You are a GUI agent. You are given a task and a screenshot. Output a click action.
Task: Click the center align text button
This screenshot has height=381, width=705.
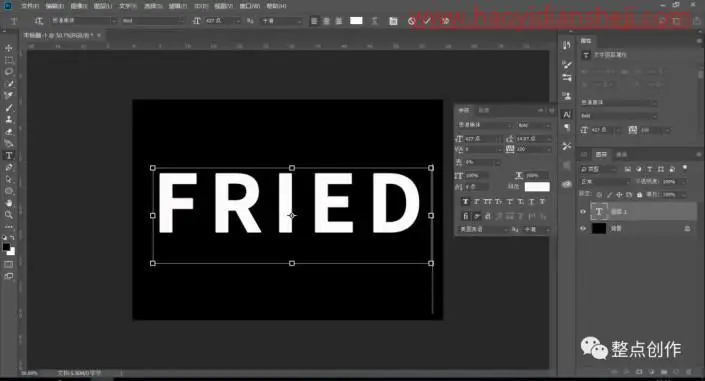click(x=326, y=21)
